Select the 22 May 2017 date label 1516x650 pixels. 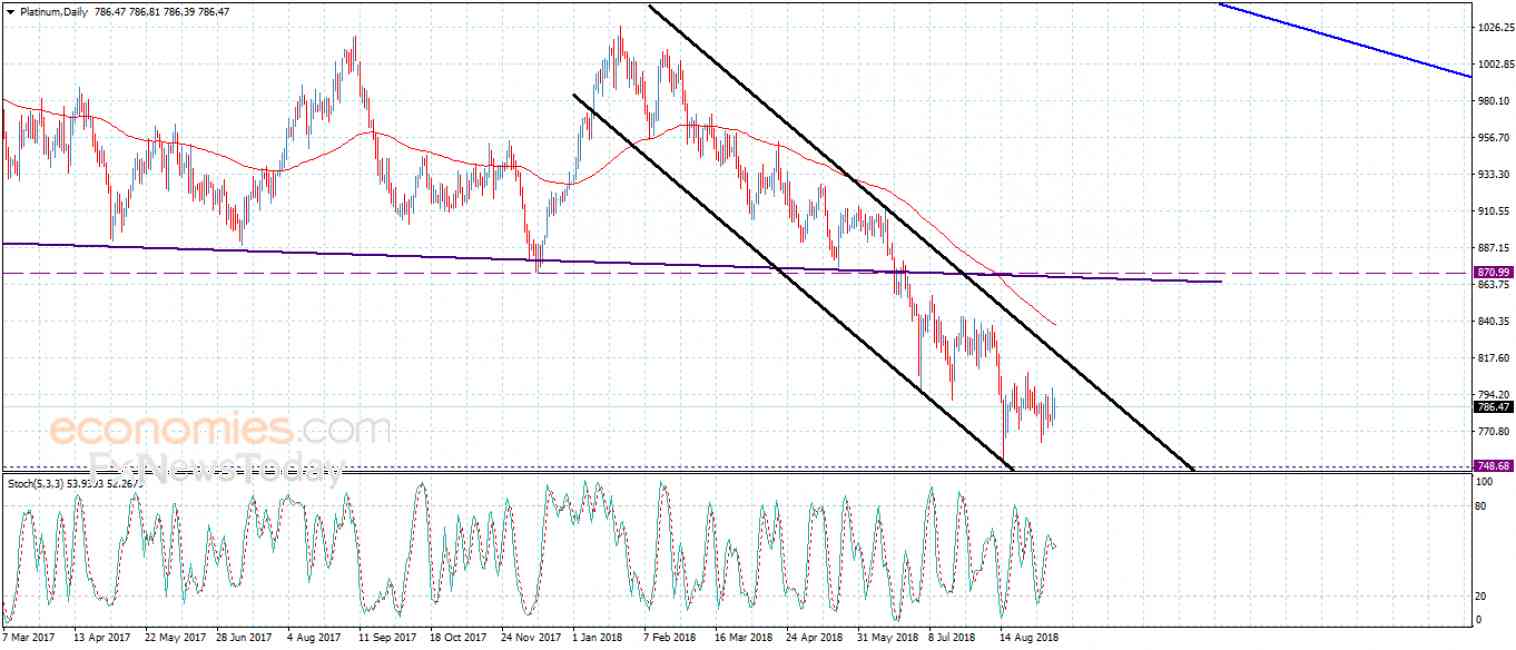(x=176, y=636)
